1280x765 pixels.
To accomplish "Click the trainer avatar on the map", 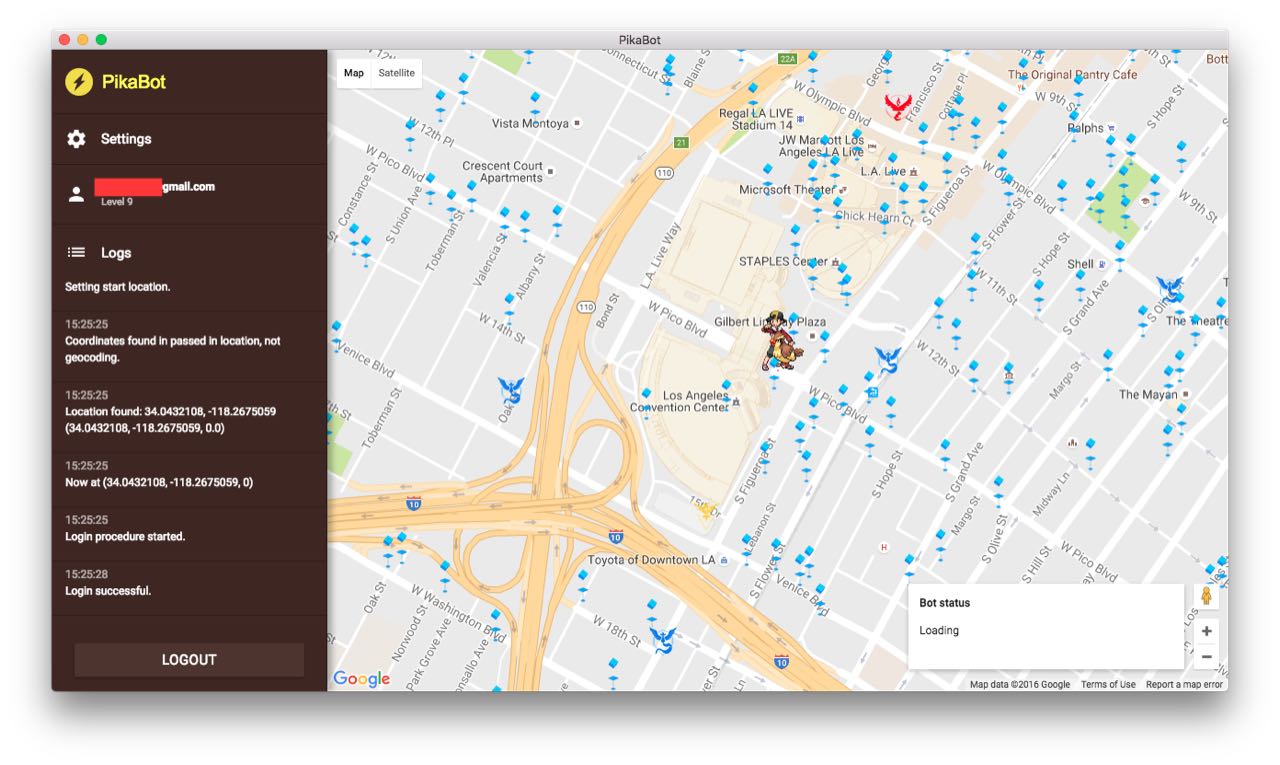I will [x=776, y=341].
